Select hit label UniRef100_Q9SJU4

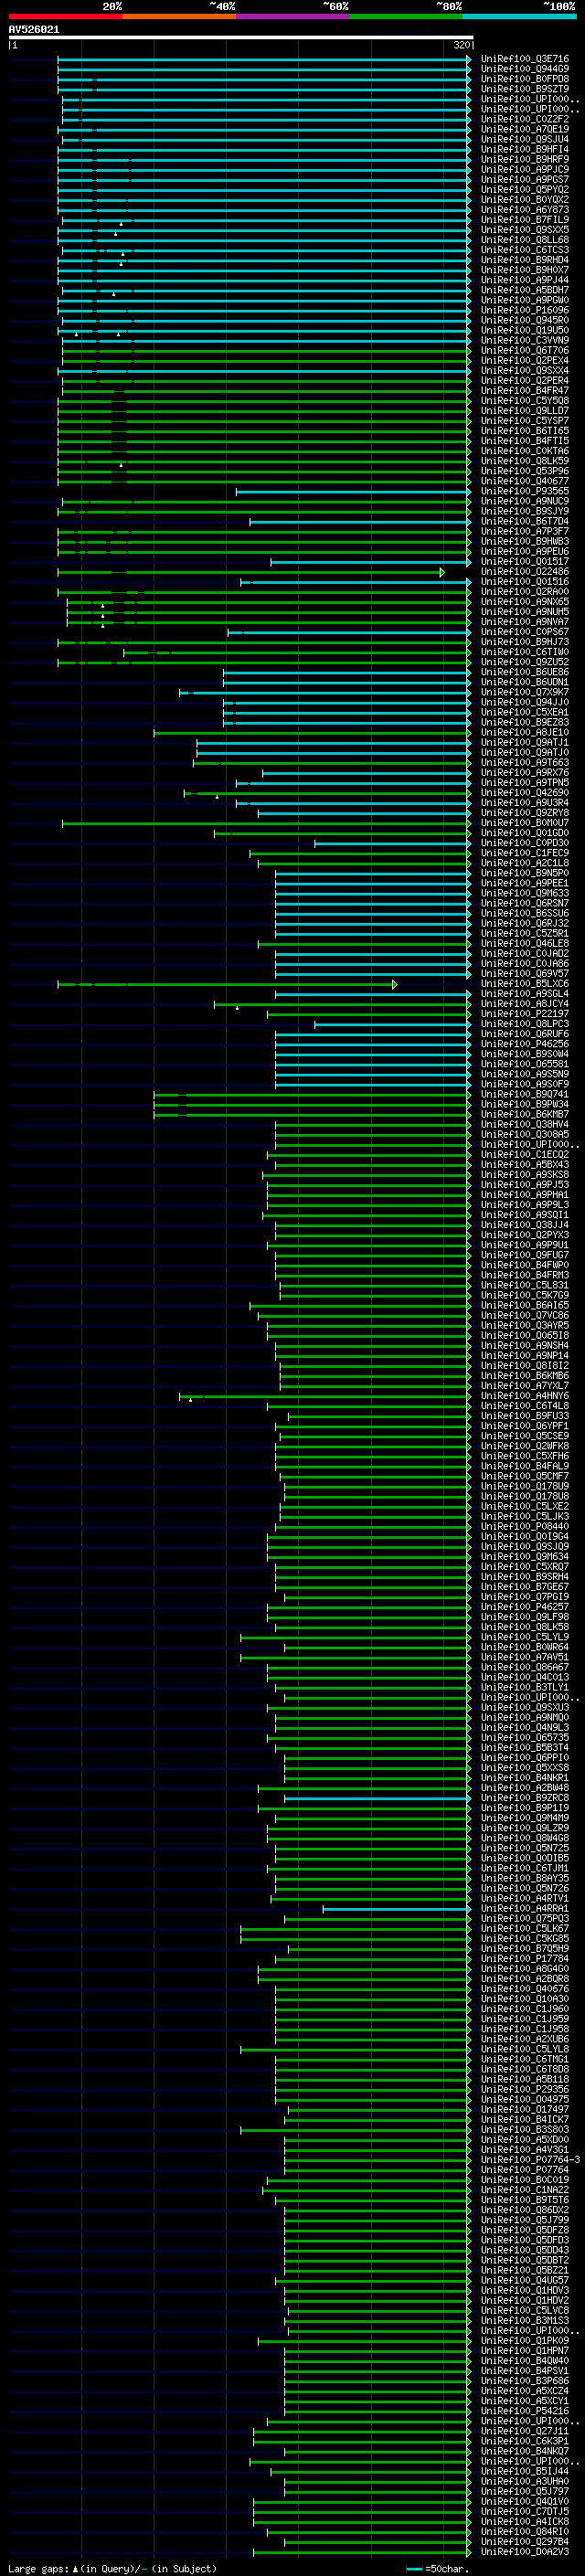click(x=525, y=139)
